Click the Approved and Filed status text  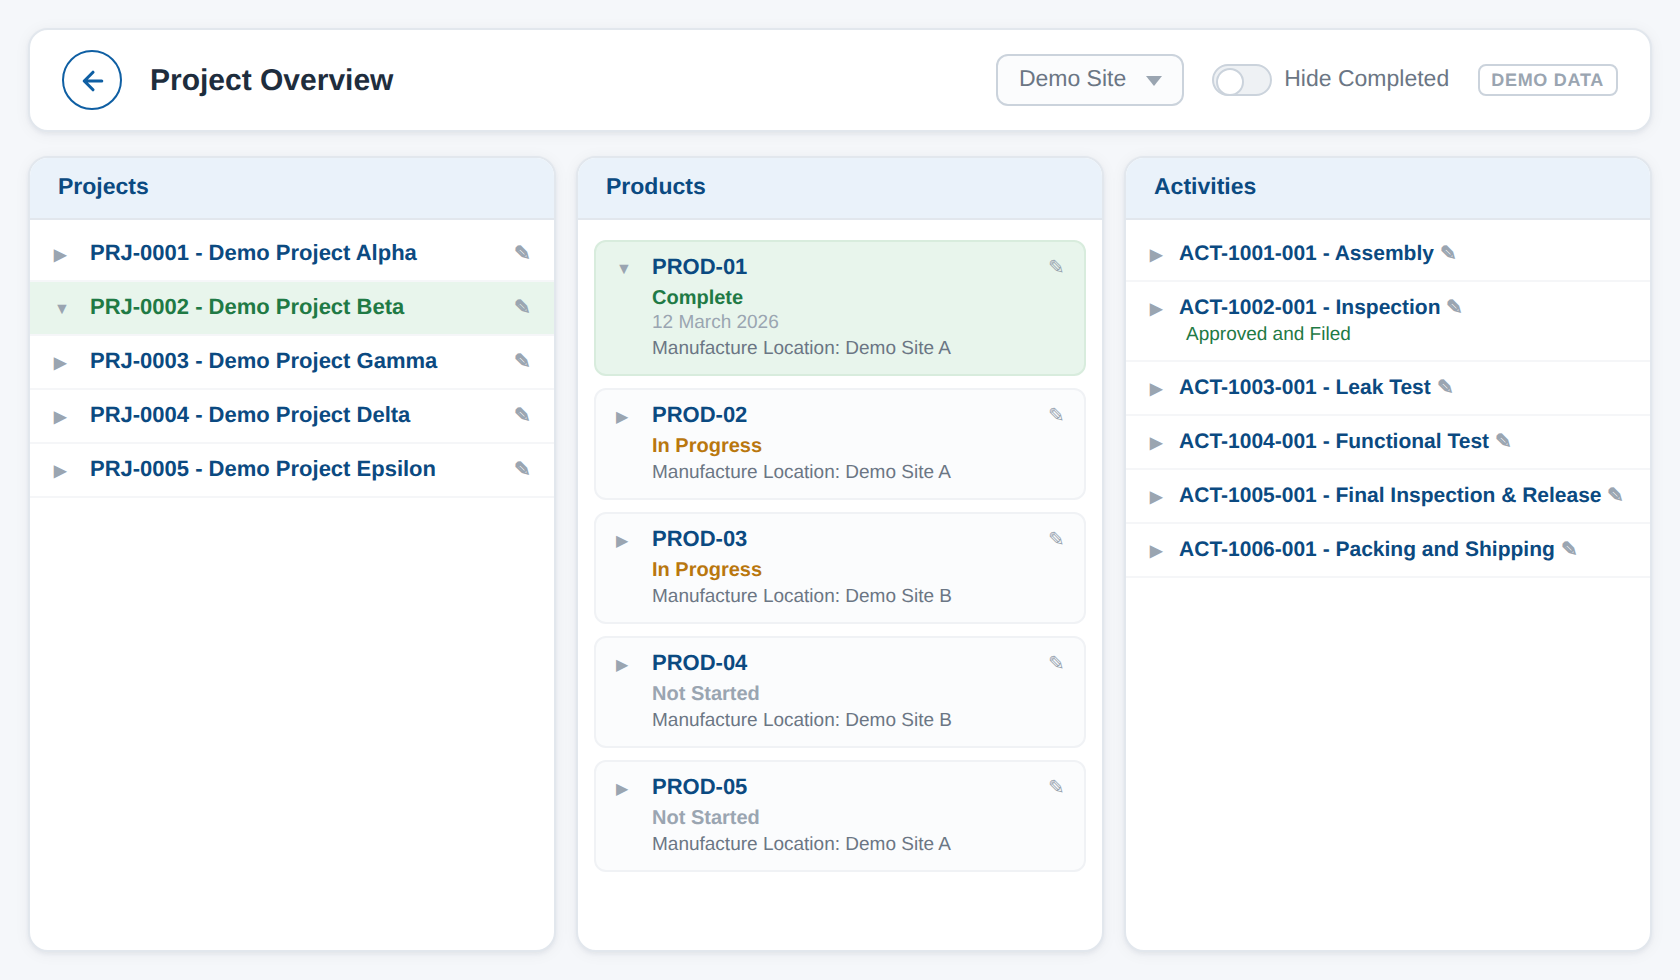tap(1268, 334)
